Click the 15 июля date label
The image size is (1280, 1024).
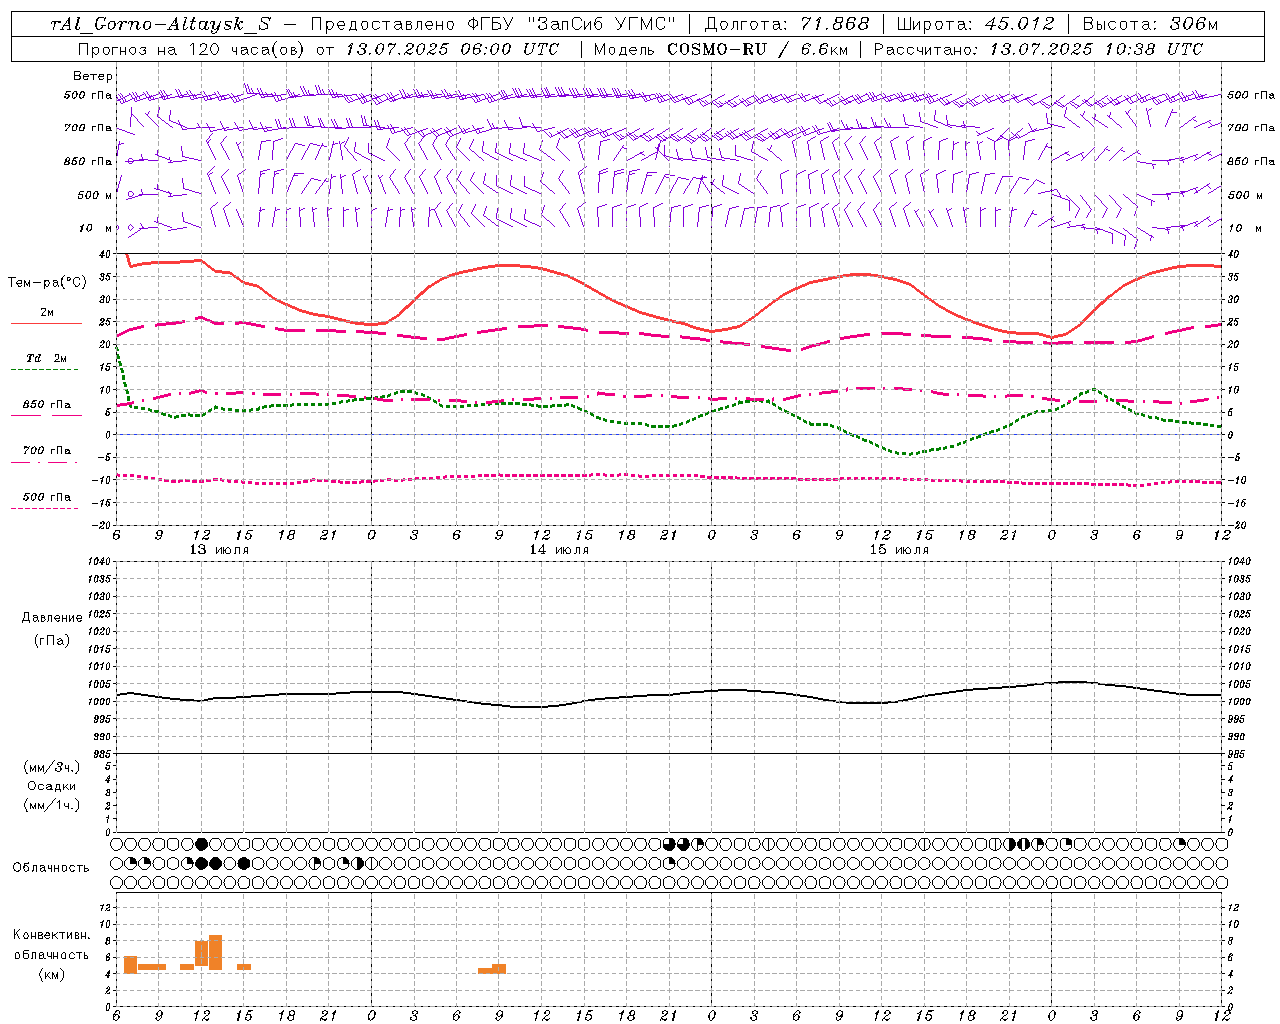pyautogui.click(x=899, y=549)
